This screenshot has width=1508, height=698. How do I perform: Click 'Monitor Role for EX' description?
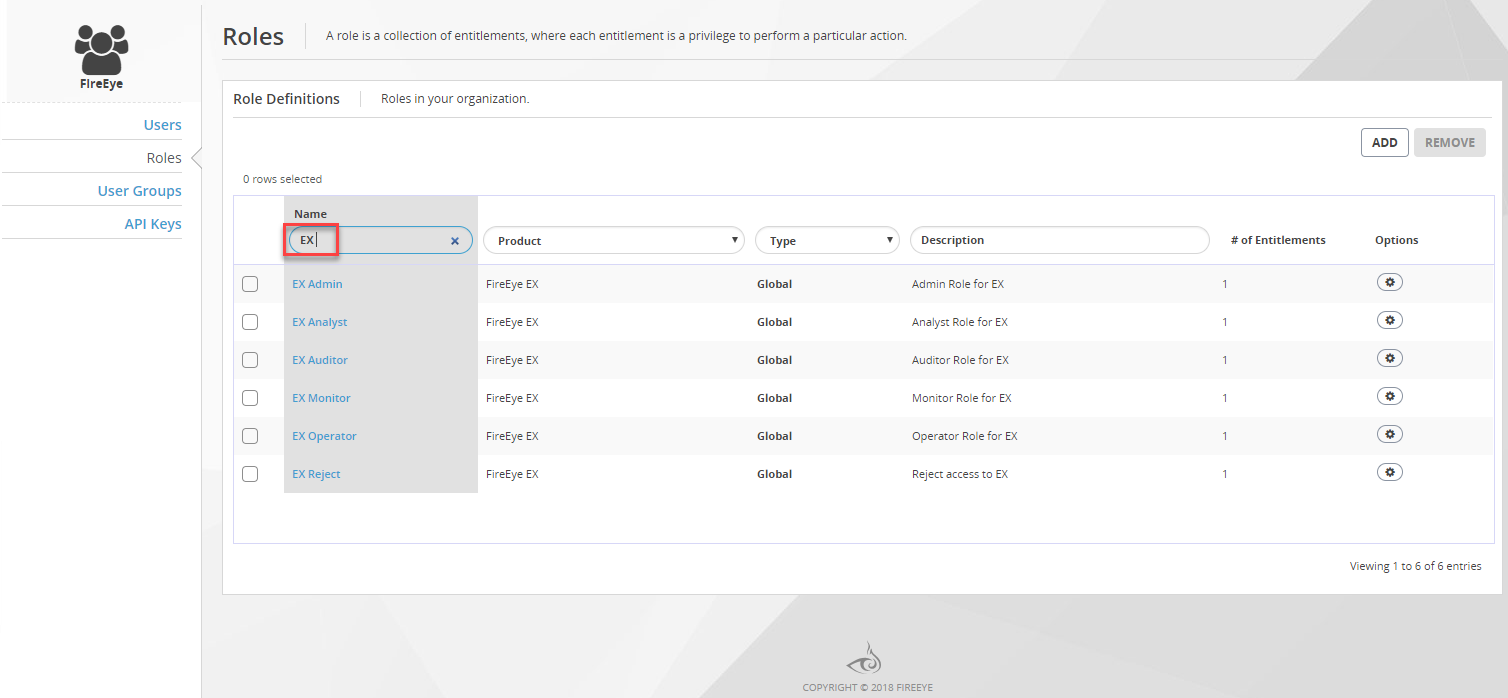(x=962, y=398)
